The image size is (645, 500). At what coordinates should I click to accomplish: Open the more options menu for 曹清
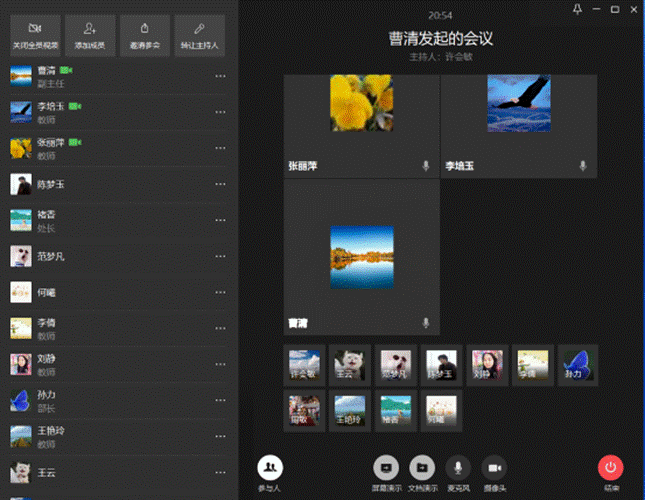coord(220,77)
